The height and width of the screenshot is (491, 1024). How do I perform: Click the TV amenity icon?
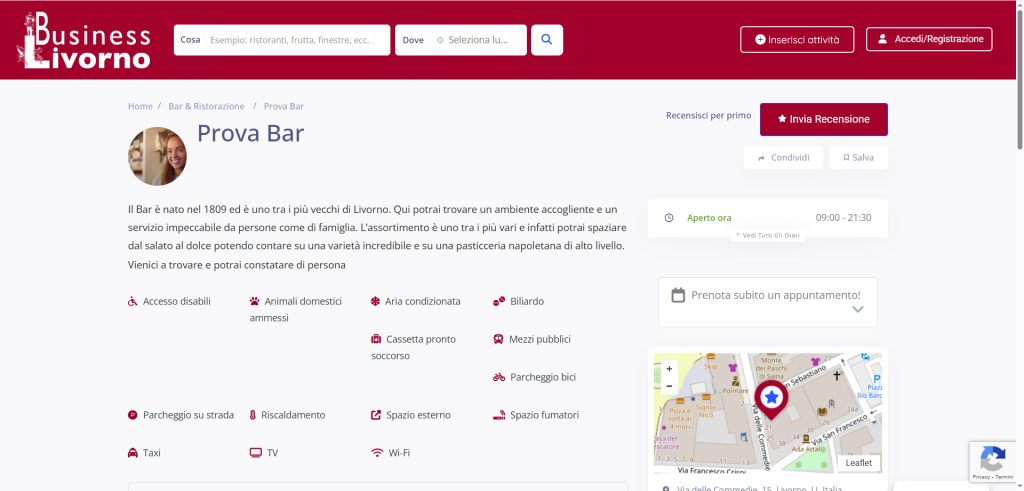(x=255, y=453)
